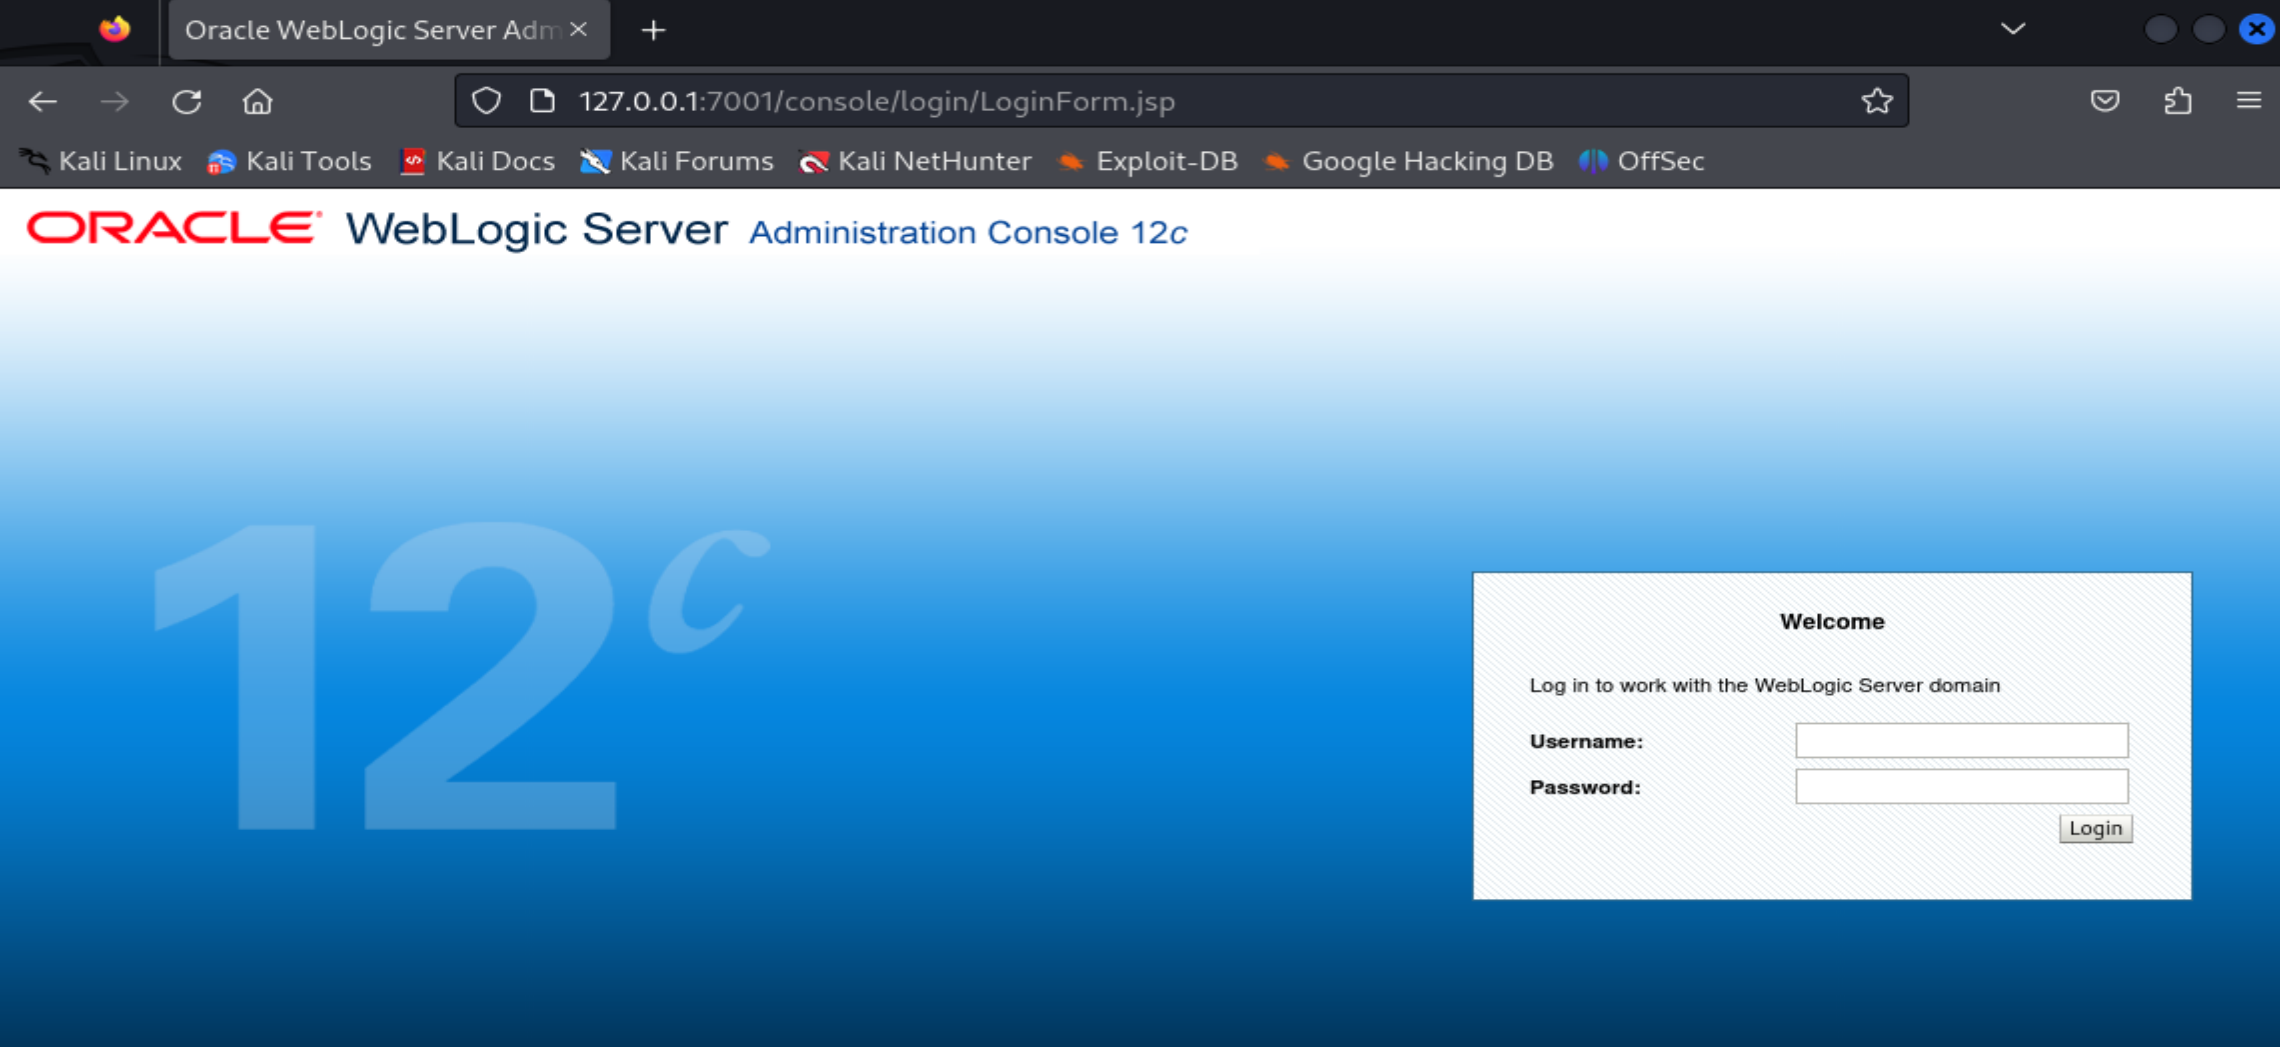Open the browser home page
2280x1047 pixels.
(x=257, y=101)
